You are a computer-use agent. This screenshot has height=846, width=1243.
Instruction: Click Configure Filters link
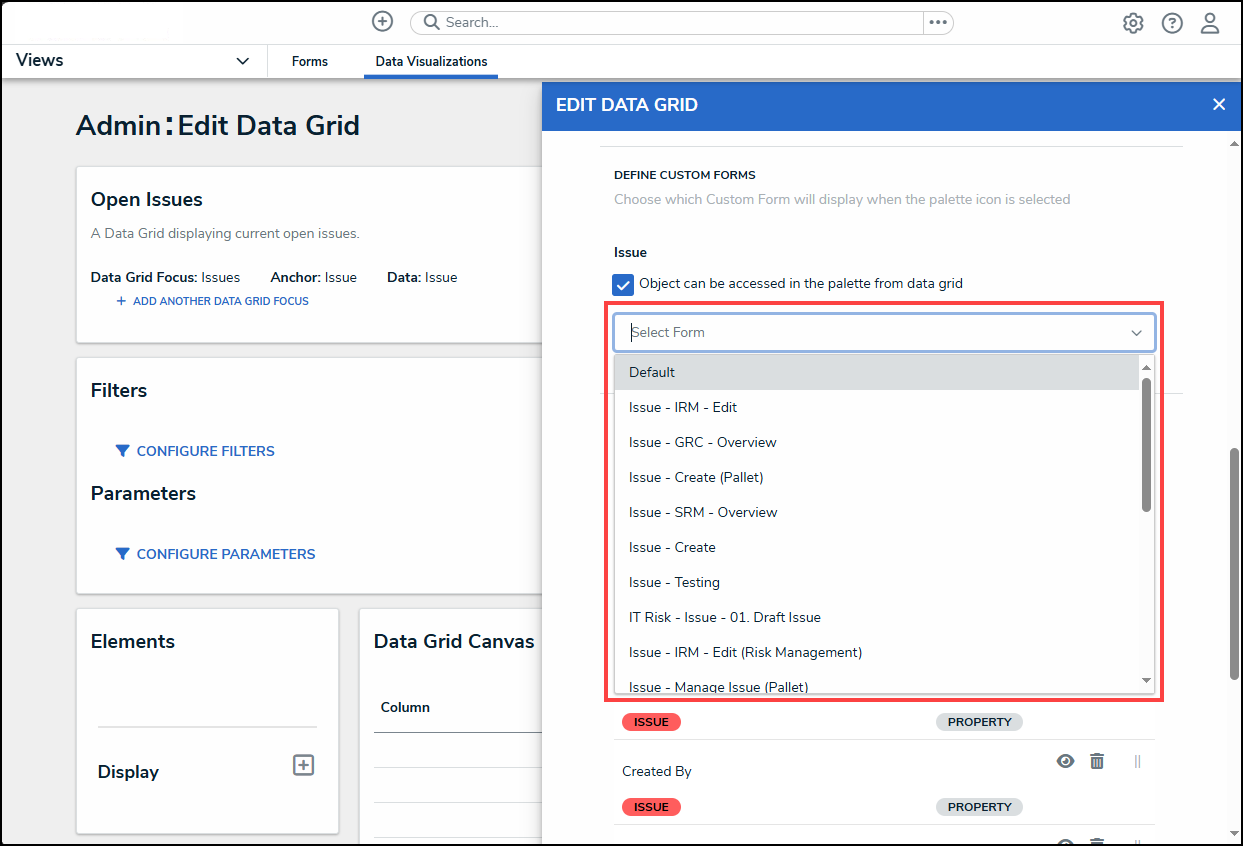pos(205,451)
